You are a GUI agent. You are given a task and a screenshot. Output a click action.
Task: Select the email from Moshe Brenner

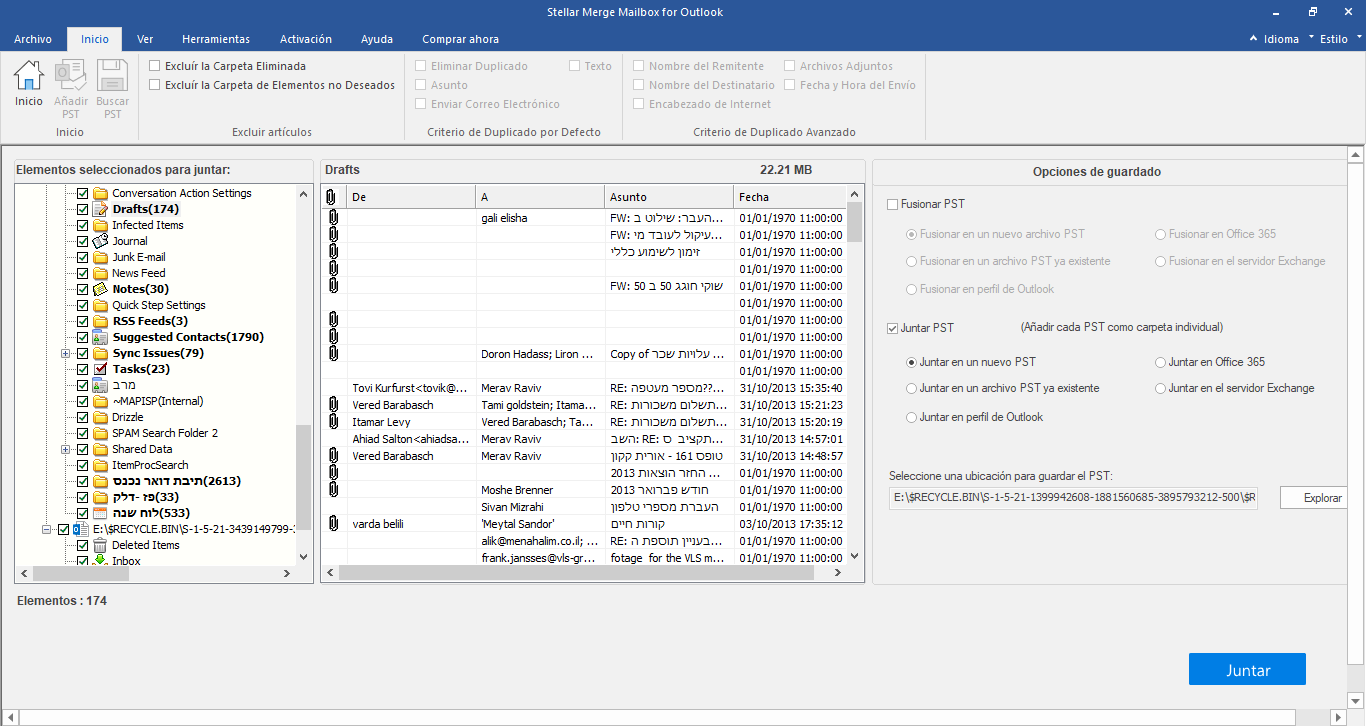[x=584, y=490]
